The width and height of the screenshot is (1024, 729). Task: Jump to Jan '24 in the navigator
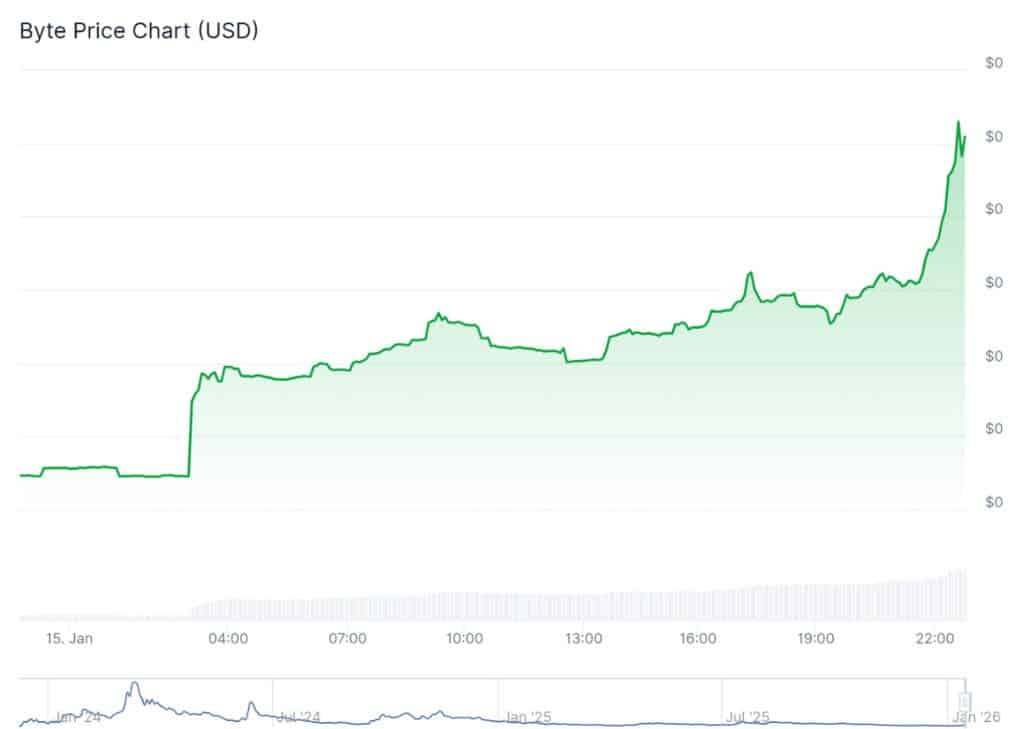click(78, 717)
